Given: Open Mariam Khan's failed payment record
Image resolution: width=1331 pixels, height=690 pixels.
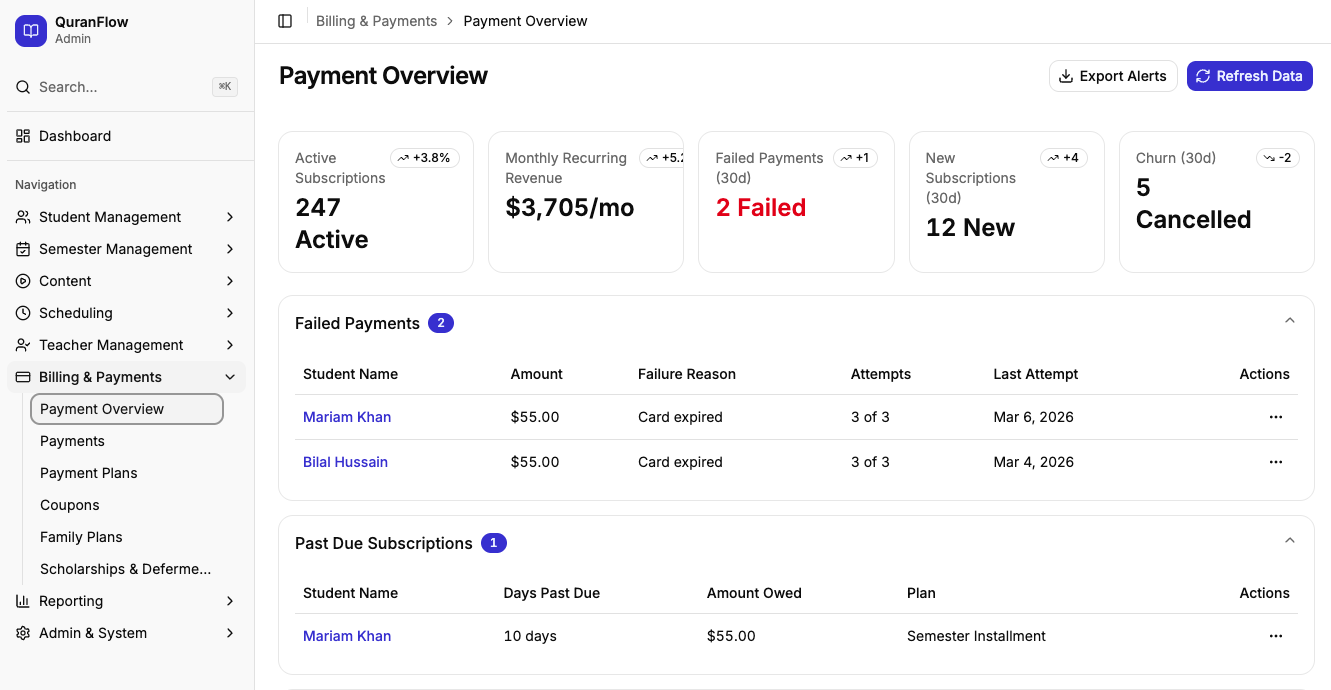Looking at the screenshot, I should pyautogui.click(x=347, y=416).
